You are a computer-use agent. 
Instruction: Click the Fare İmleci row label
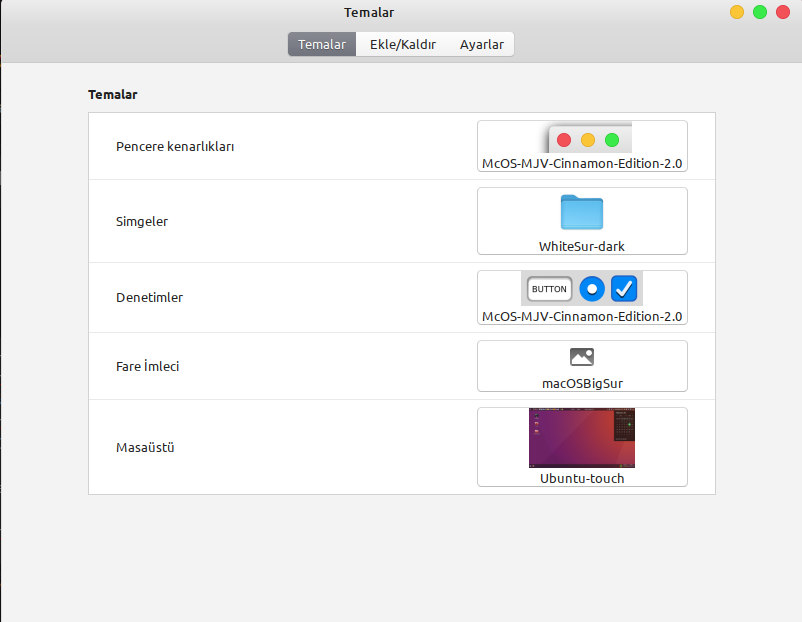click(x=147, y=366)
